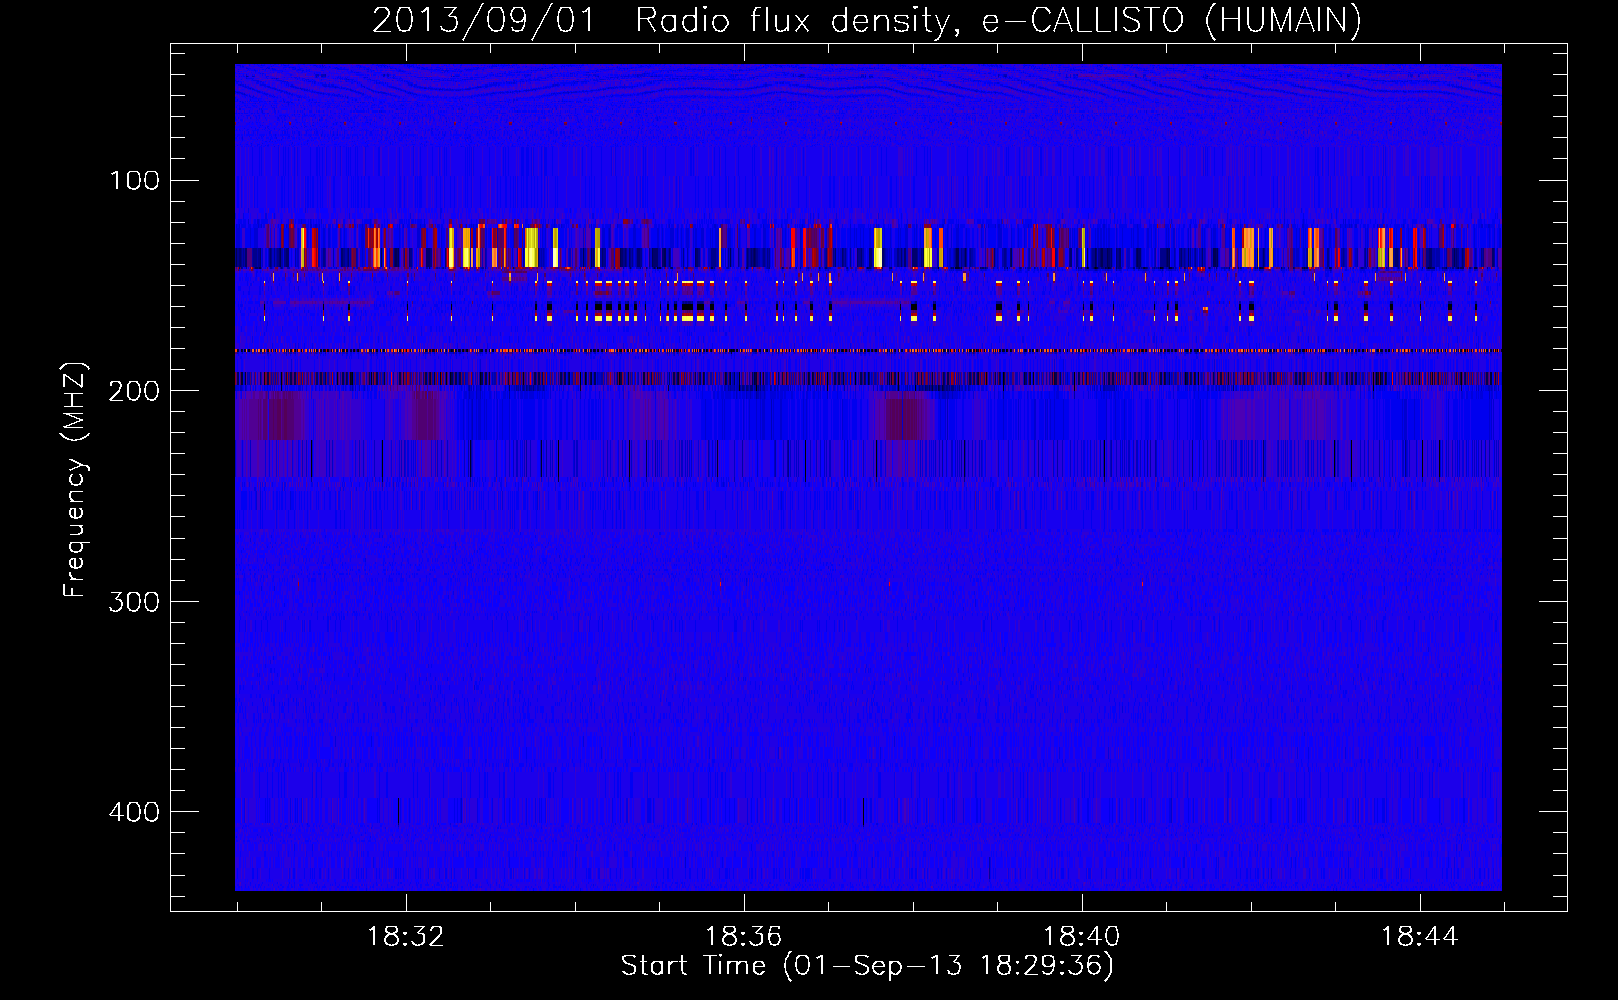Click the 18:32 time tick label

405,937
